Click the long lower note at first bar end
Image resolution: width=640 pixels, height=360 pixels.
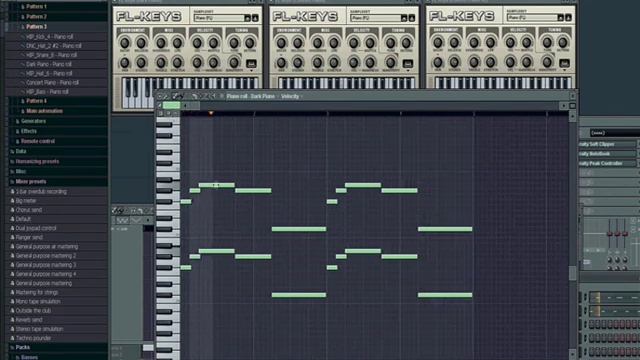(x=299, y=295)
